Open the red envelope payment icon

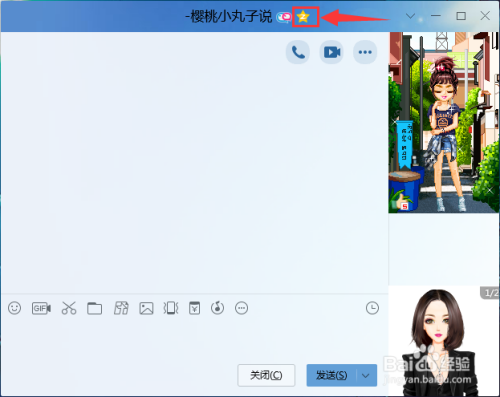coord(194,308)
